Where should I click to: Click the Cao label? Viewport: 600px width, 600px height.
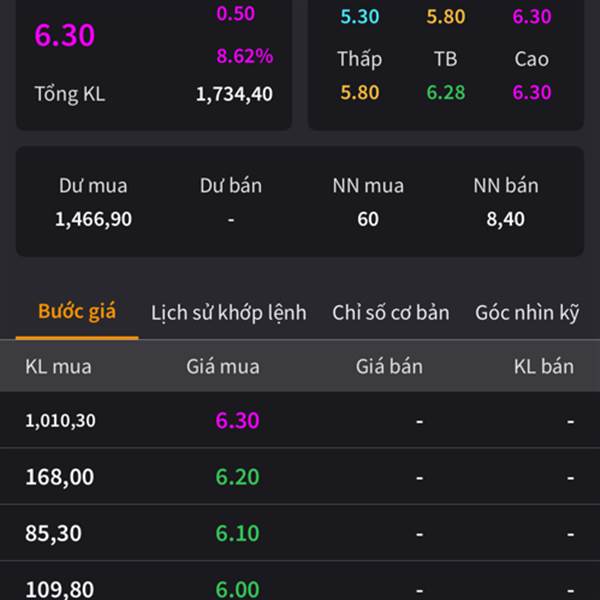point(532,59)
